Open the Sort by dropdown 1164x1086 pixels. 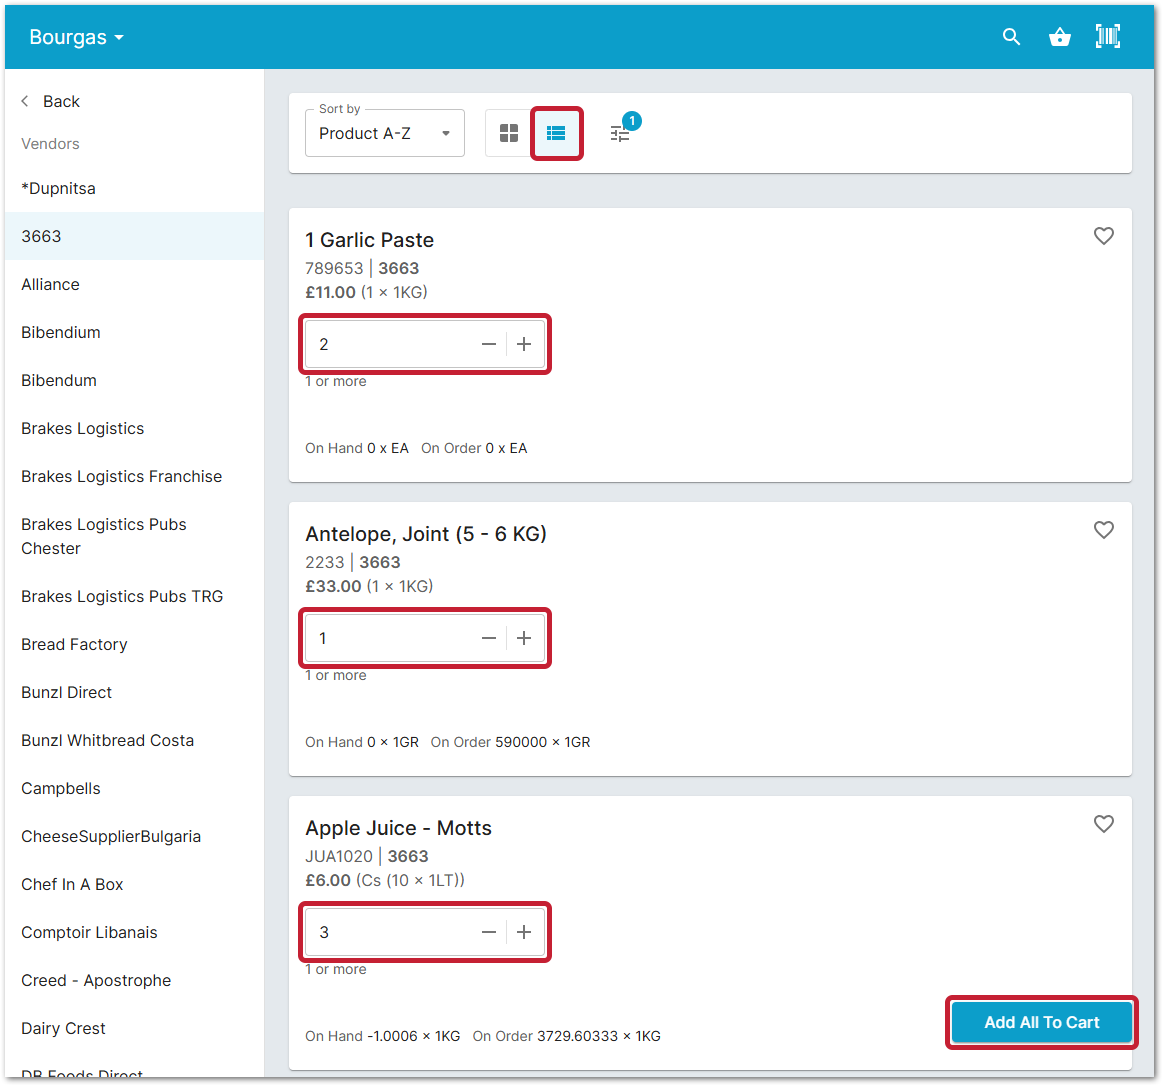(x=384, y=132)
